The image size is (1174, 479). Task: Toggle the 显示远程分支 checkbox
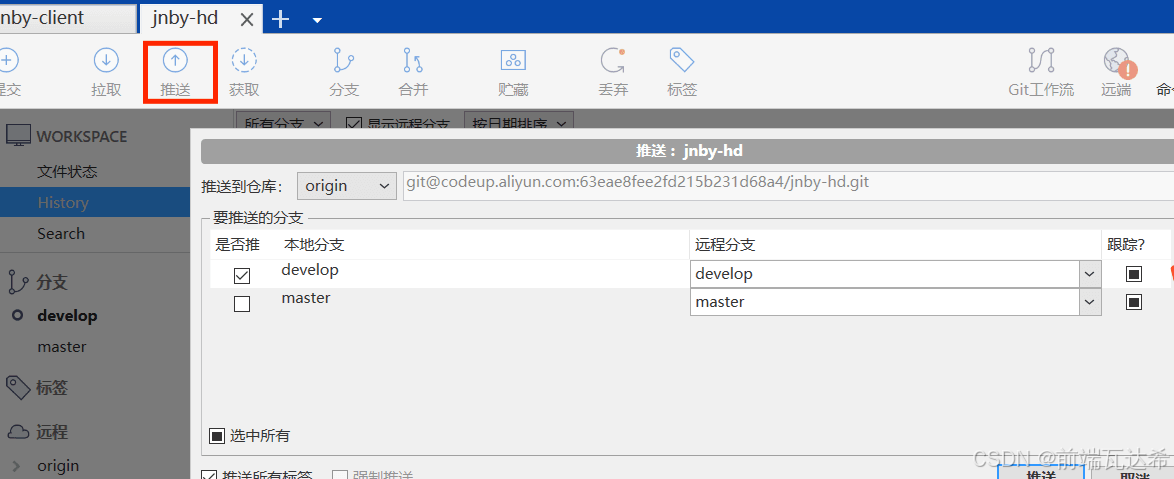pyautogui.click(x=354, y=123)
